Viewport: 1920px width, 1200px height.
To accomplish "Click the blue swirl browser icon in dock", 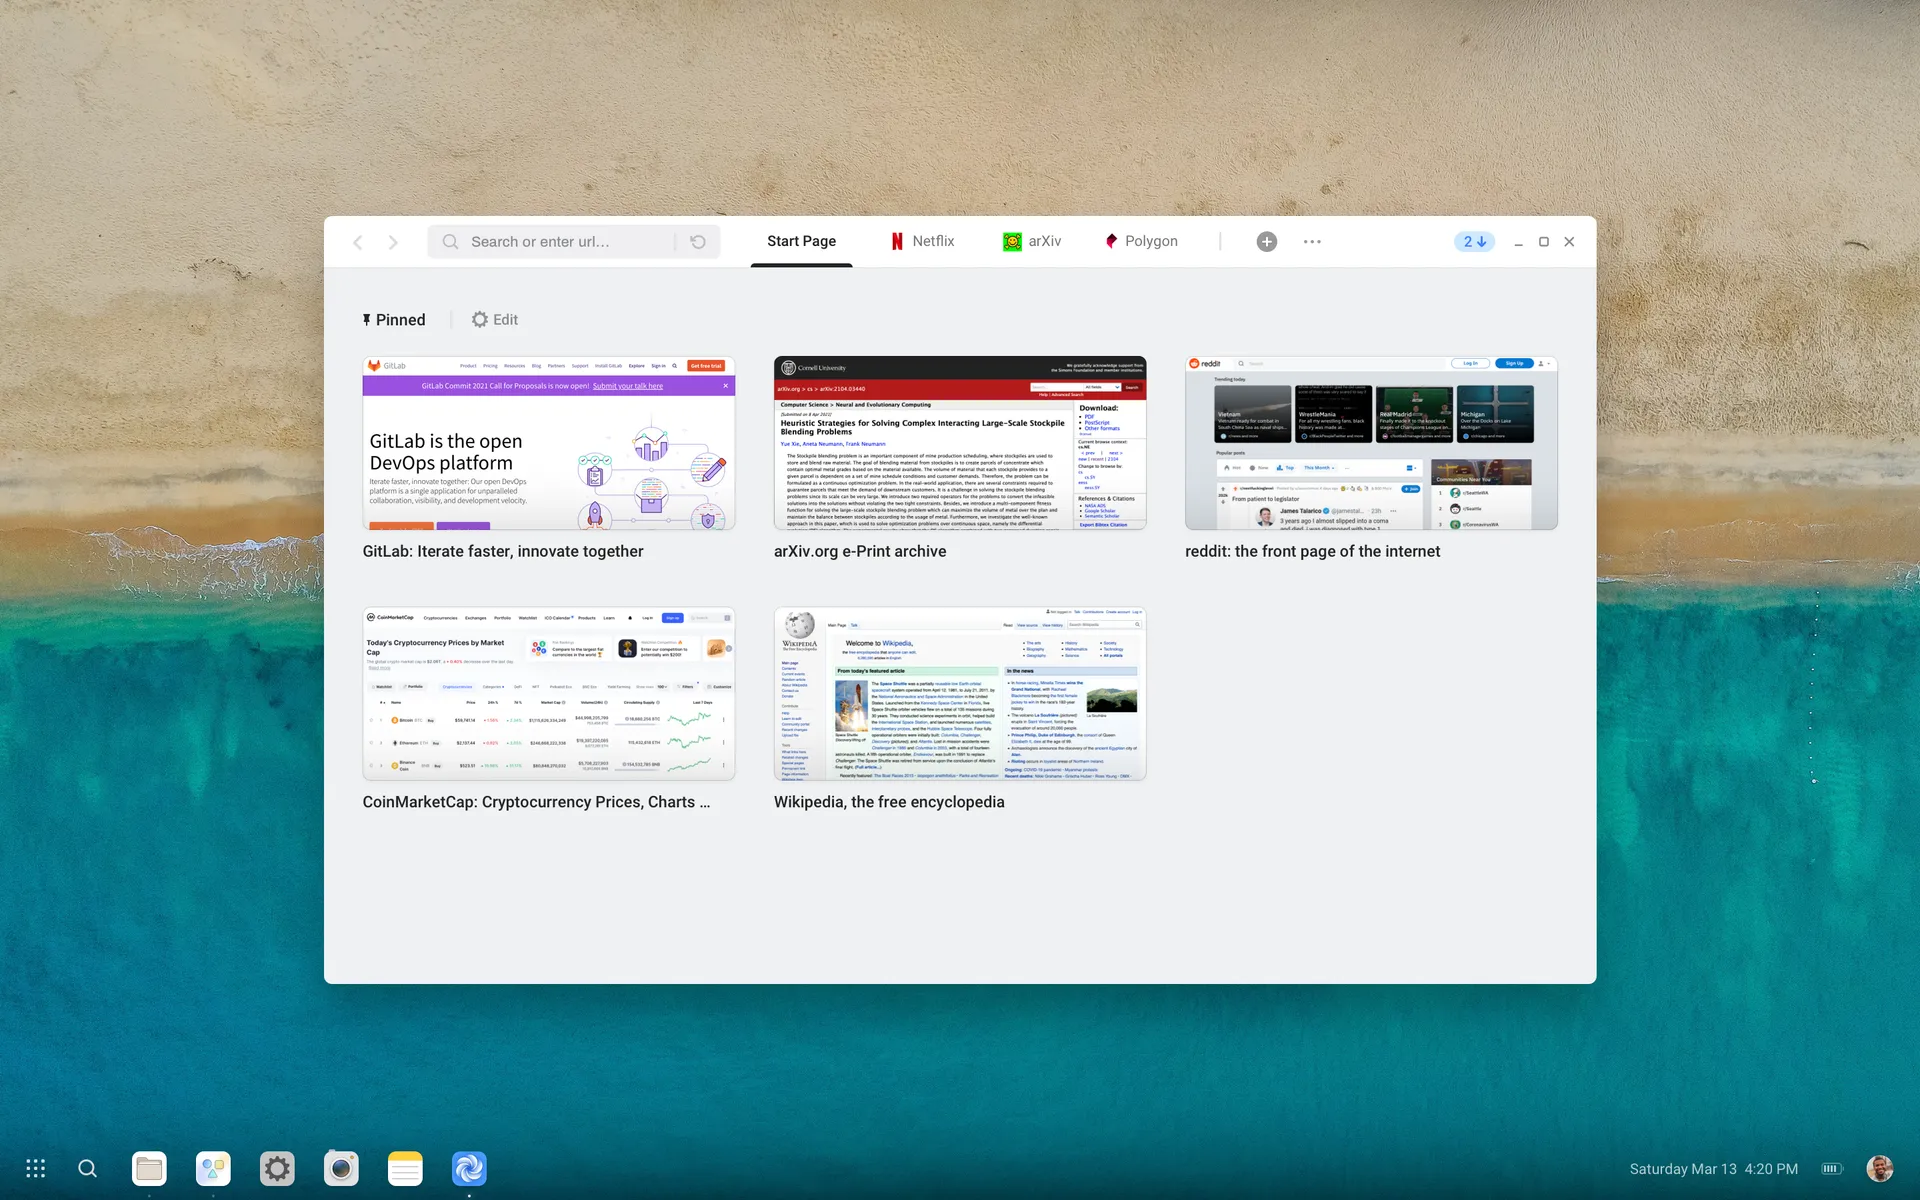I will click(x=469, y=1168).
